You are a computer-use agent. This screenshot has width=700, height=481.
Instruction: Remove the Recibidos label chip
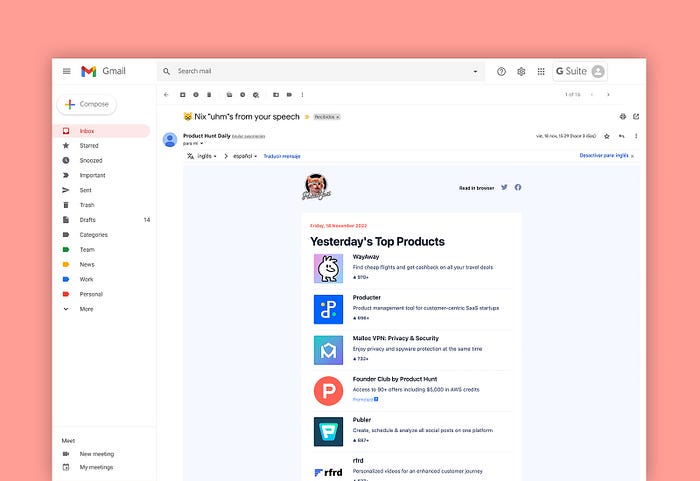[338, 117]
